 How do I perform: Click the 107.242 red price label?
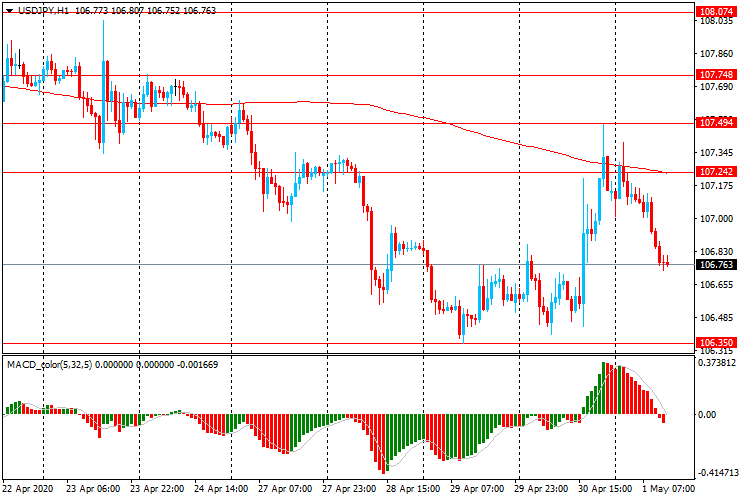click(716, 171)
